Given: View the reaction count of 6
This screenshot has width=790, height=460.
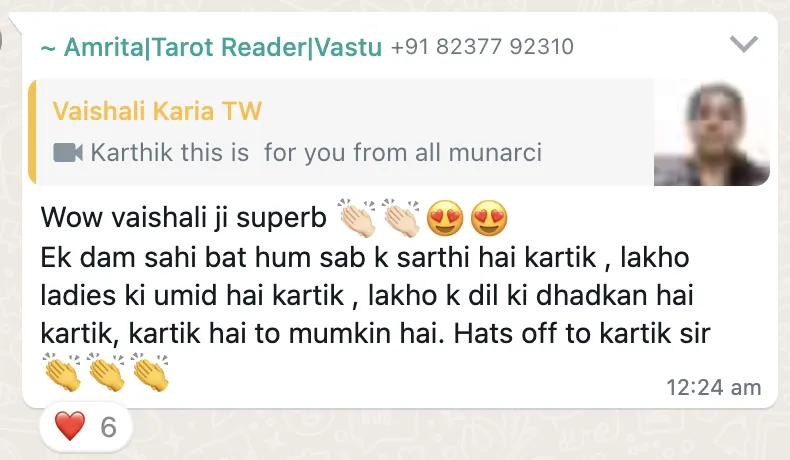Looking at the screenshot, I should pos(108,427).
